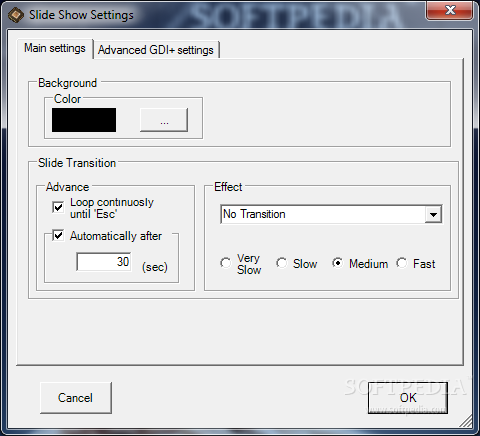Toggle Loop continuously until 'Esc' checkbox
Image resolution: width=480 pixels, height=436 pixels.
click(x=58, y=207)
